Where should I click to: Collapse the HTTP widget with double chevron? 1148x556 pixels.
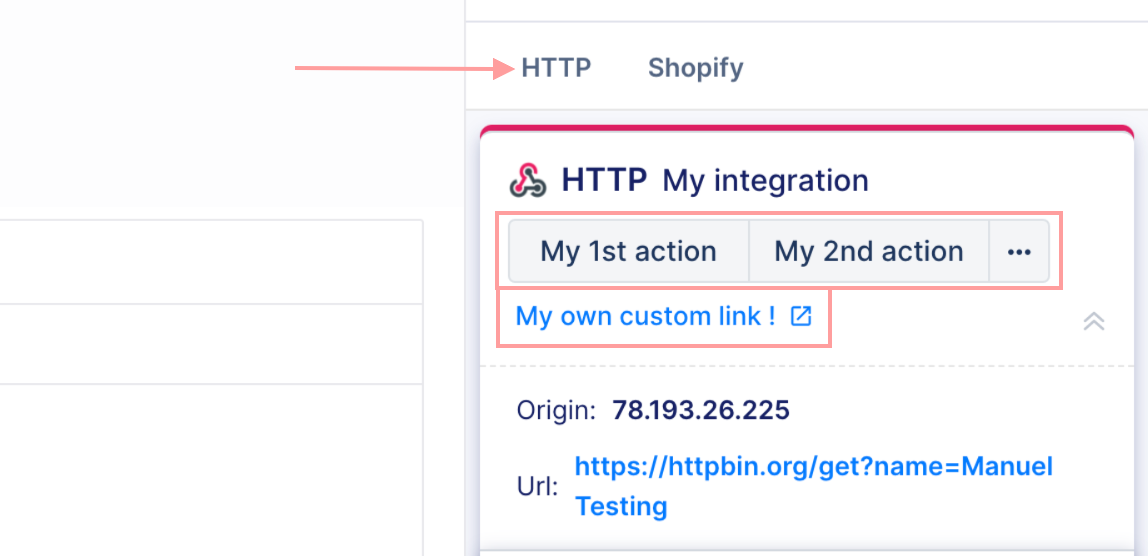point(1094,322)
